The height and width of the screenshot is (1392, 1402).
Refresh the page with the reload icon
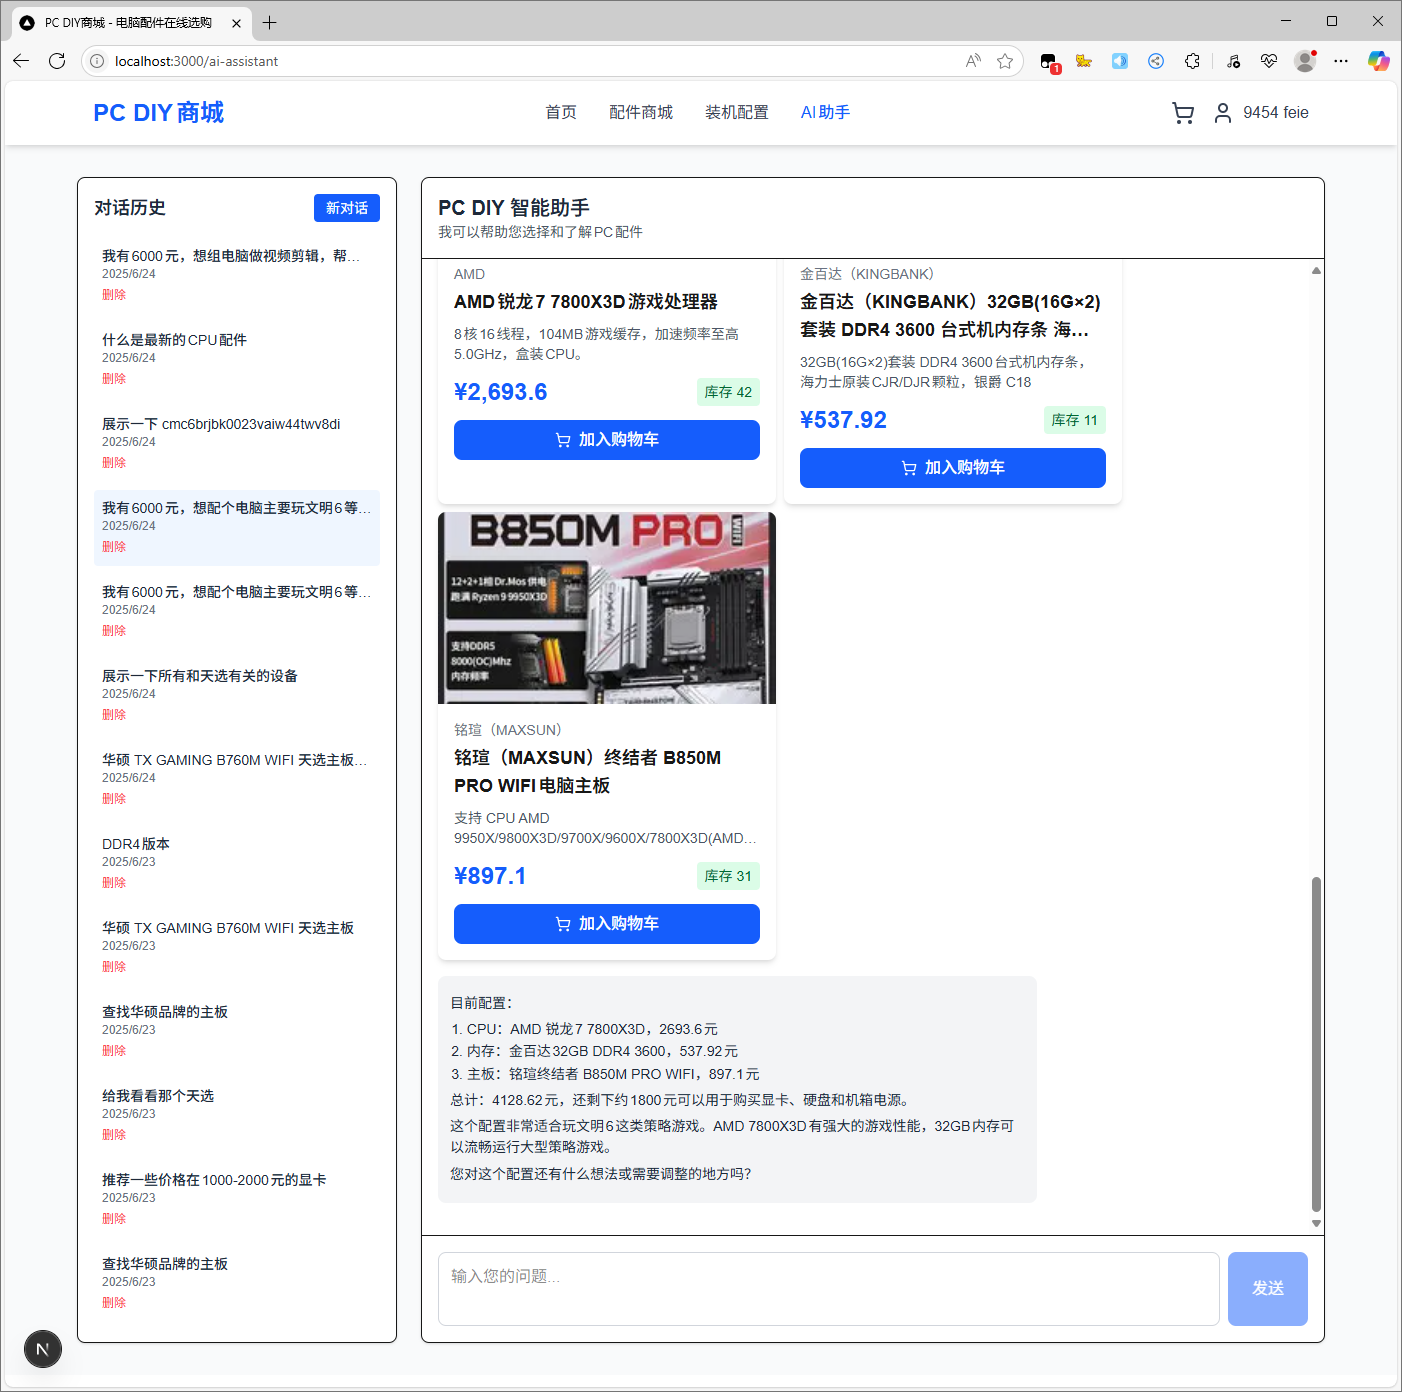(x=57, y=61)
